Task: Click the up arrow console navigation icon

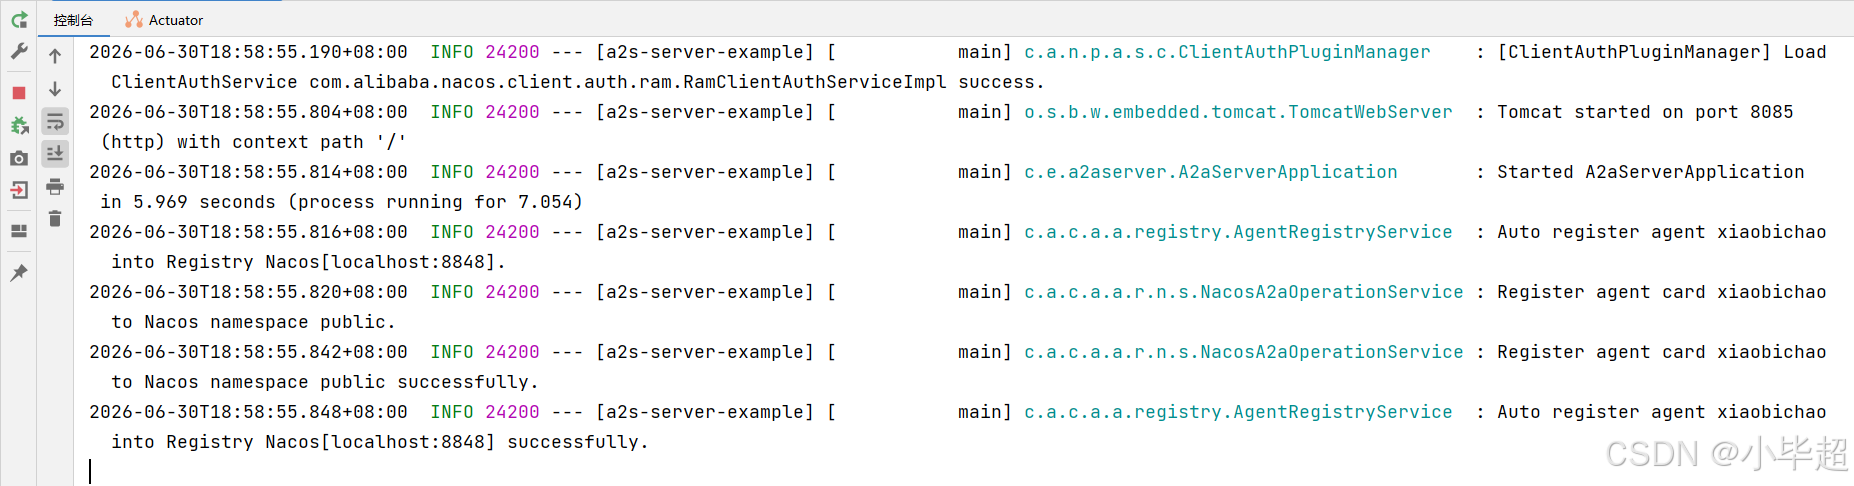Action: tap(55, 56)
